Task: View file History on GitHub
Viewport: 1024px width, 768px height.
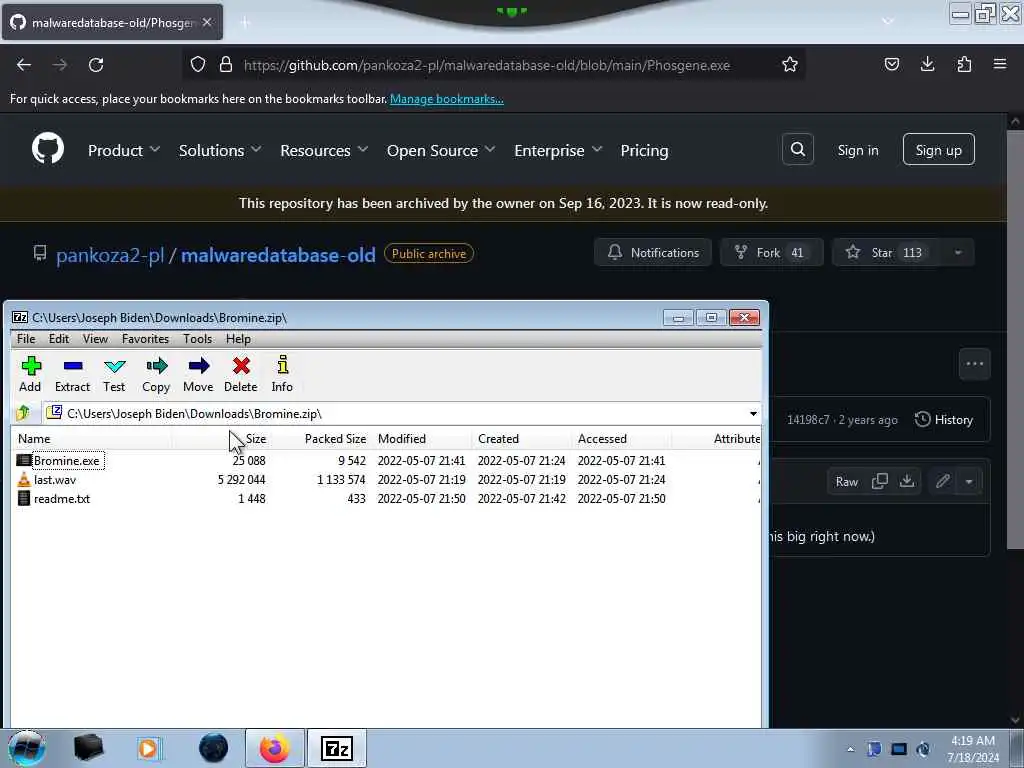Action: (944, 419)
